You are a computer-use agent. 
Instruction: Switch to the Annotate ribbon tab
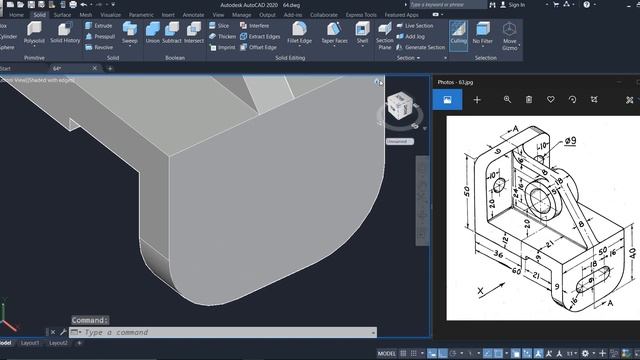[x=193, y=15]
